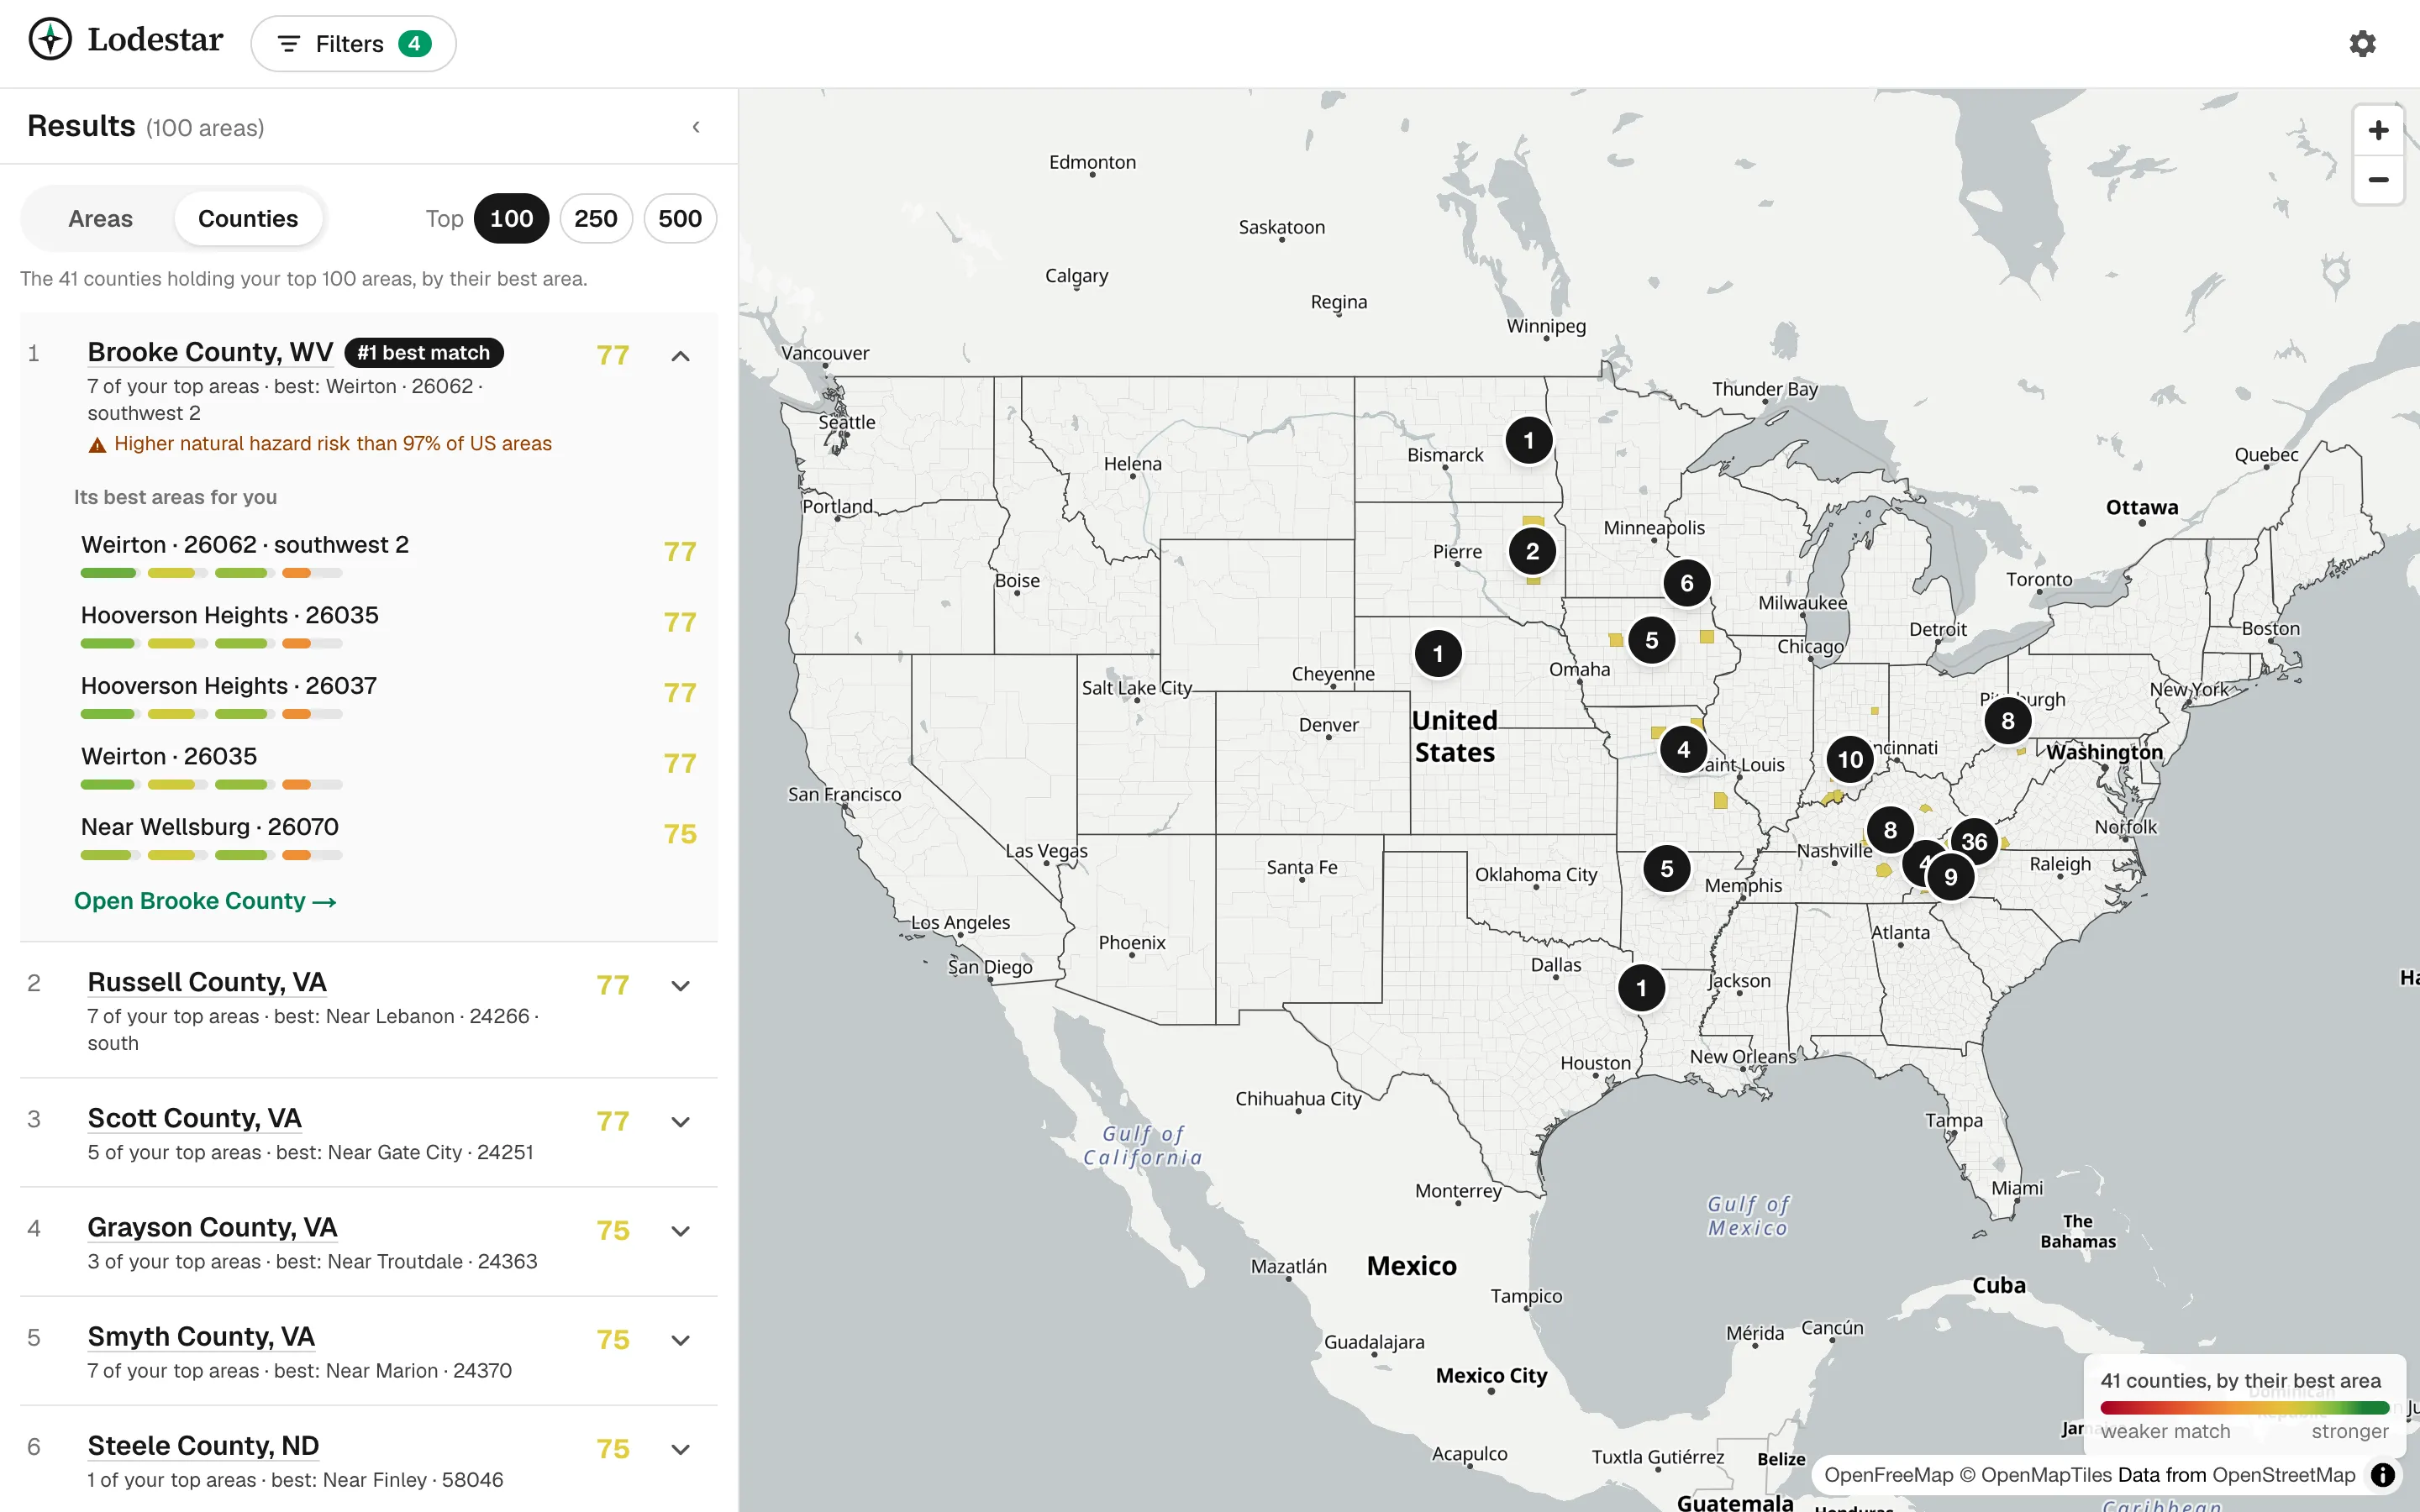
Task: Select the 10 cluster near Cincinnati
Action: click(1850, 760)
